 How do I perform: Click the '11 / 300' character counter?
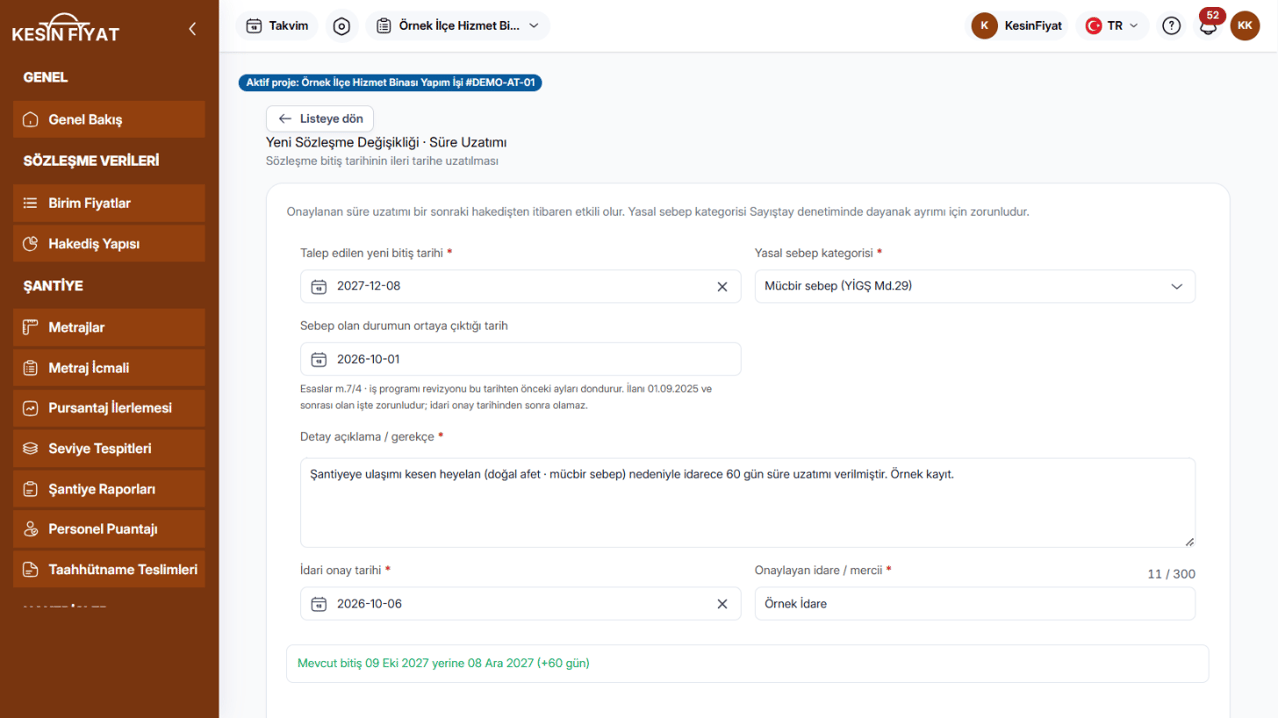tap(1171, 575)
